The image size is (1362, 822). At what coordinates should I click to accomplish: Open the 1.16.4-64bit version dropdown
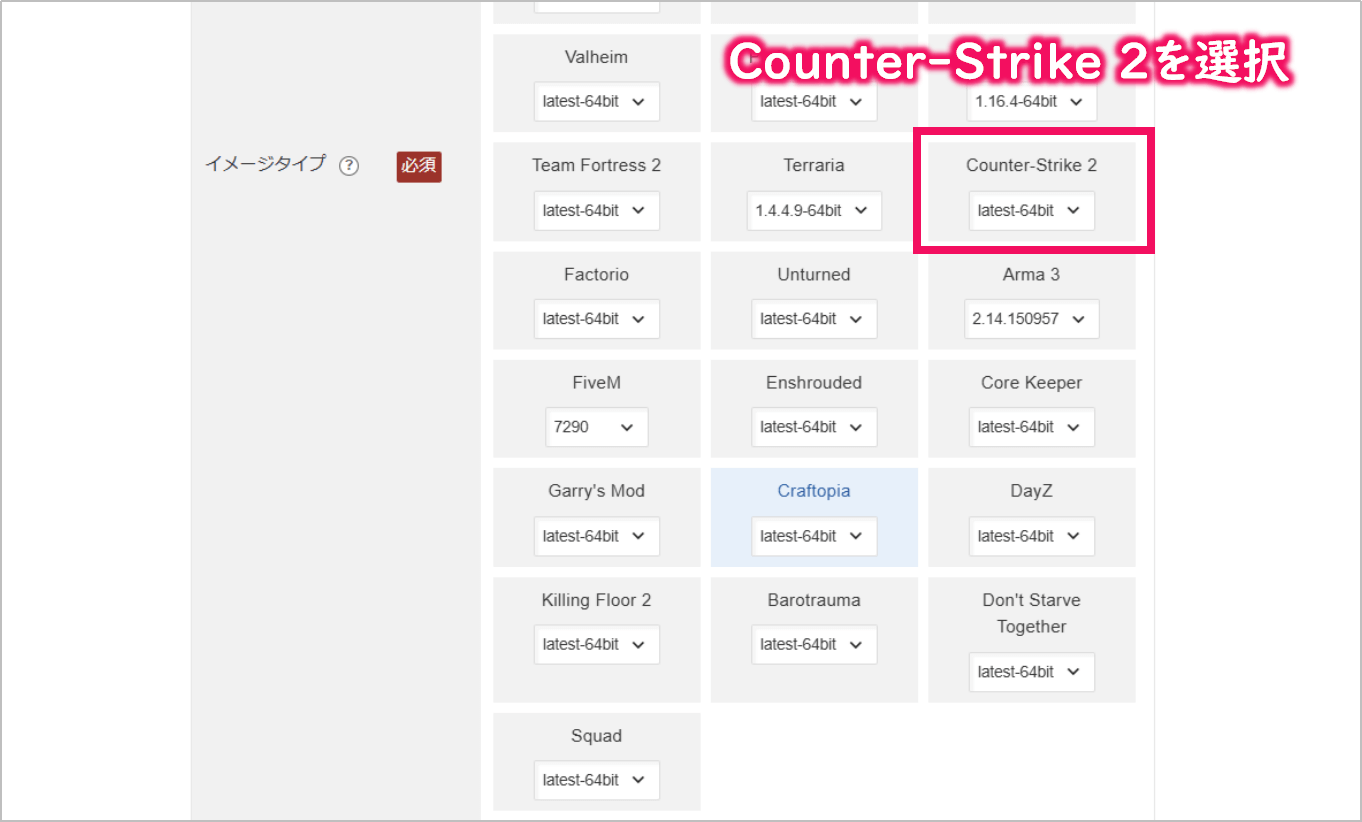[x=1031, y=101]
